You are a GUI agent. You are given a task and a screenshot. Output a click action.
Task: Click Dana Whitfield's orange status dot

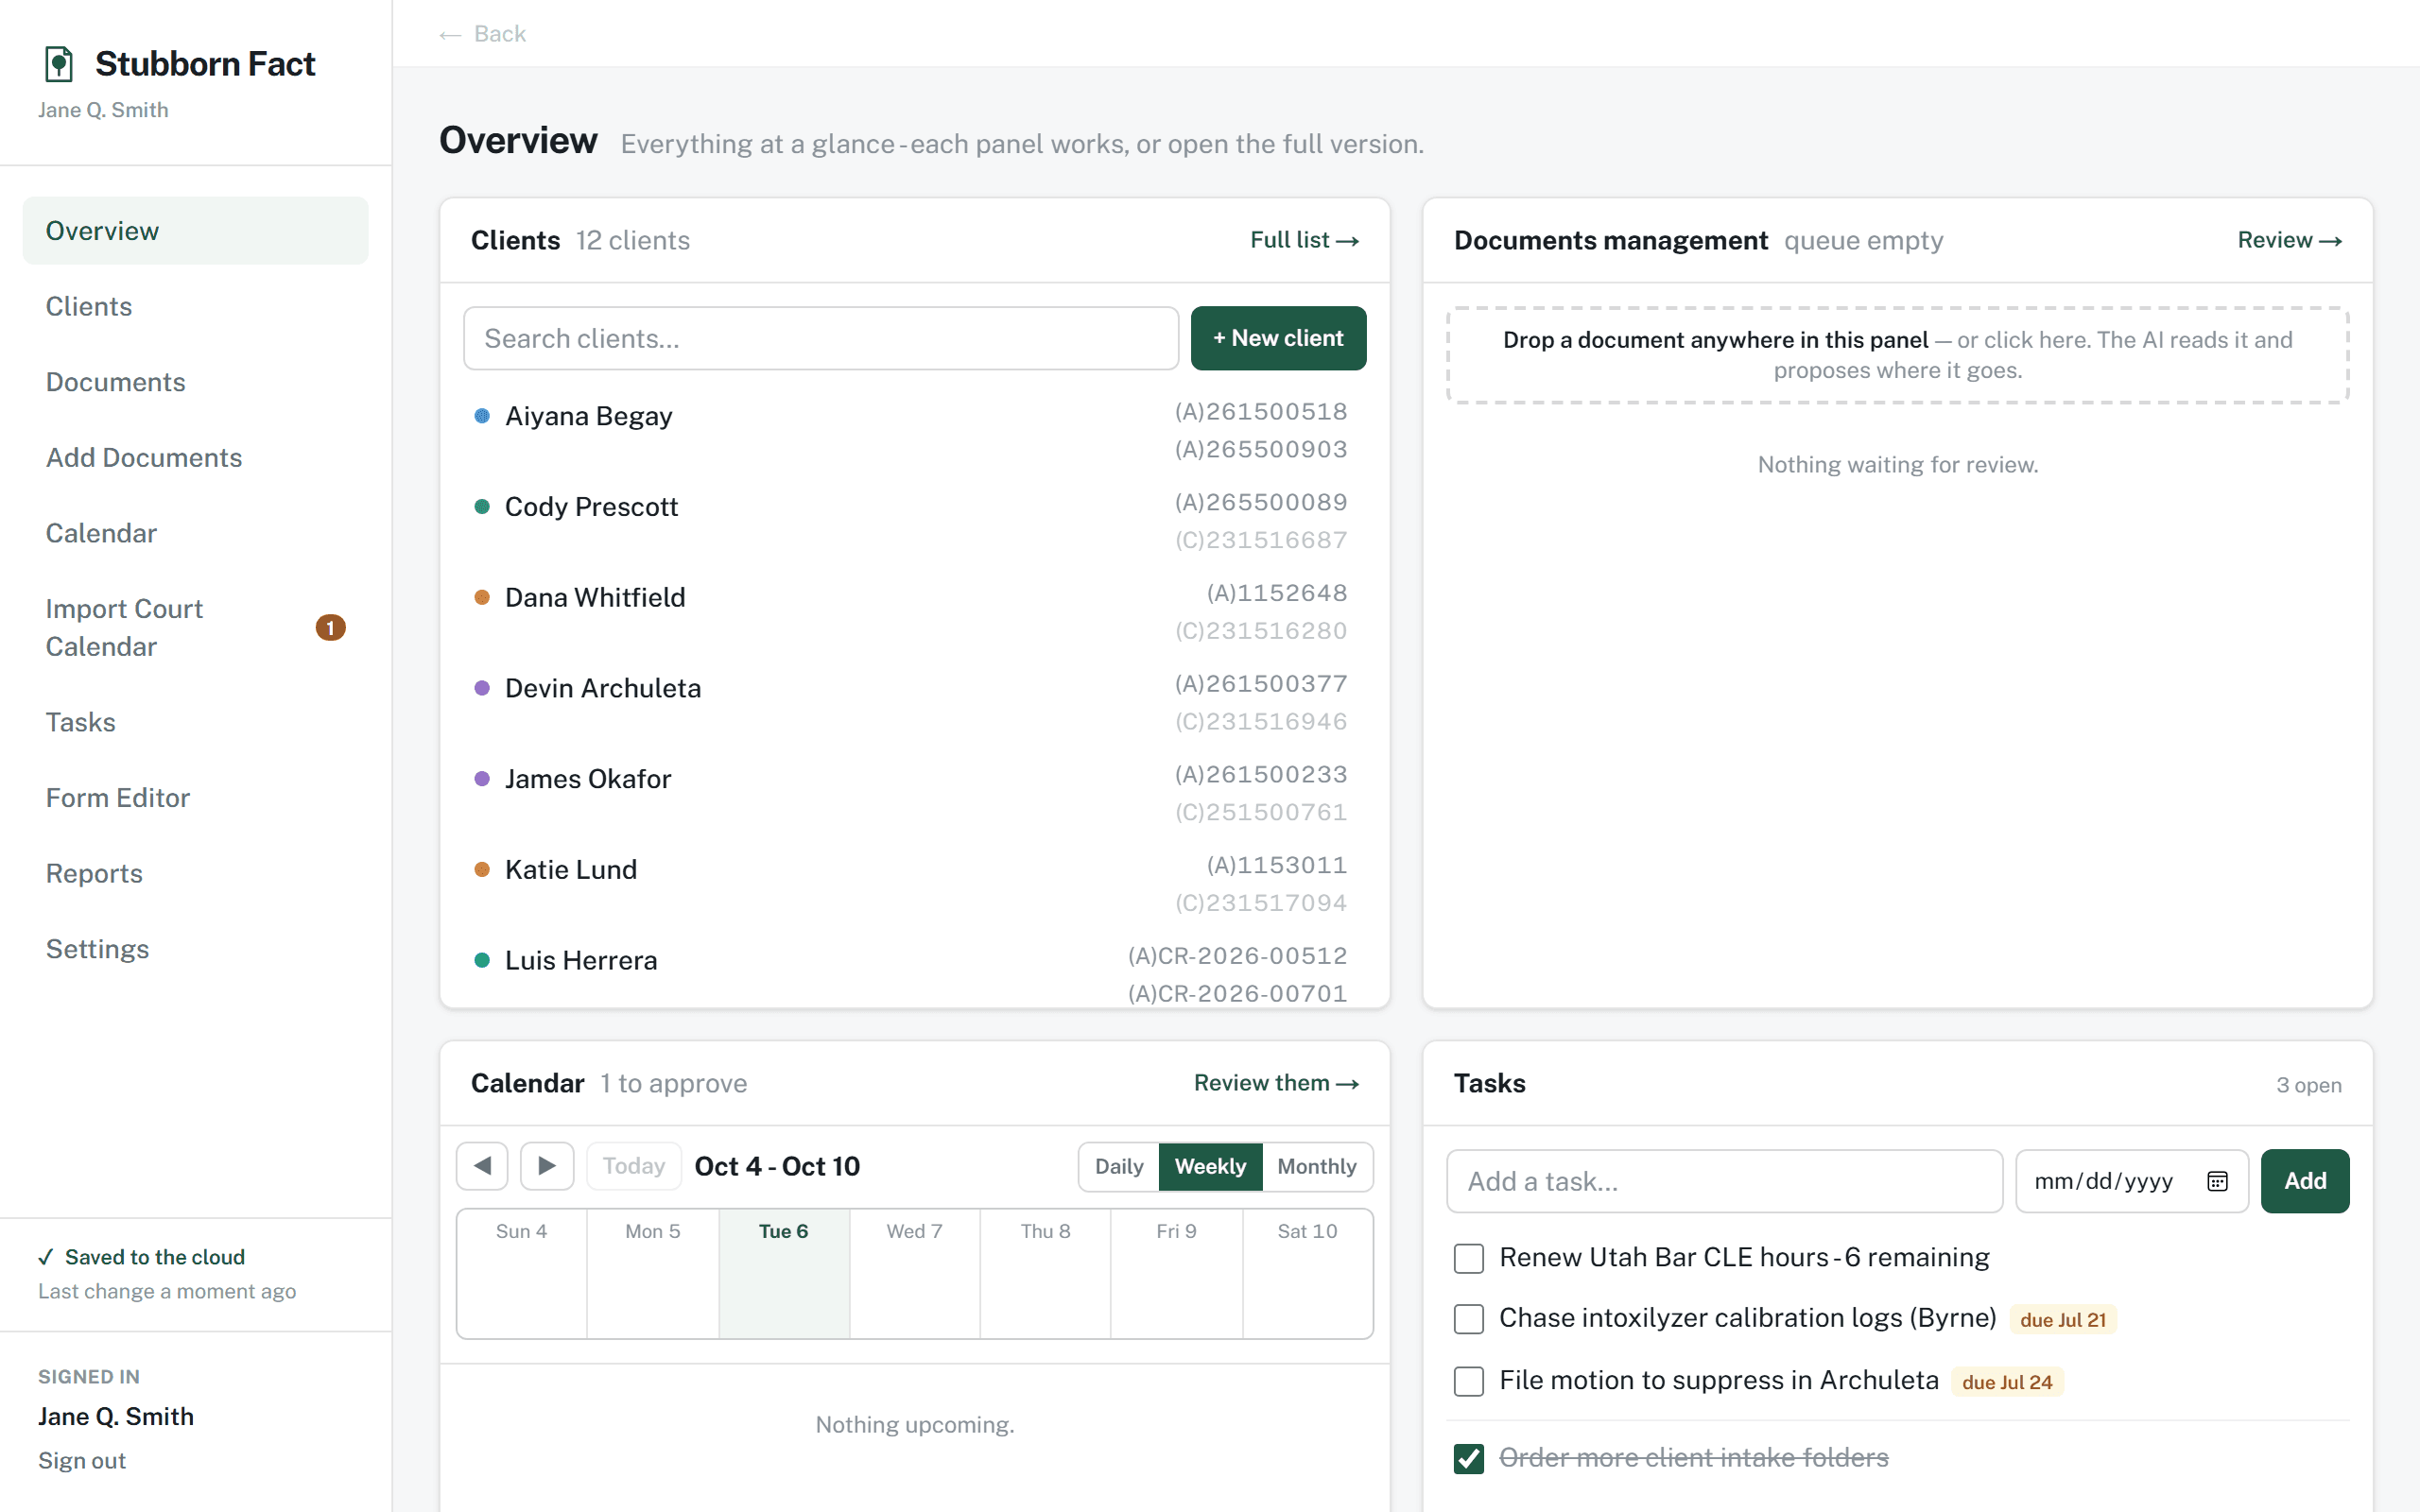(482, 598)
